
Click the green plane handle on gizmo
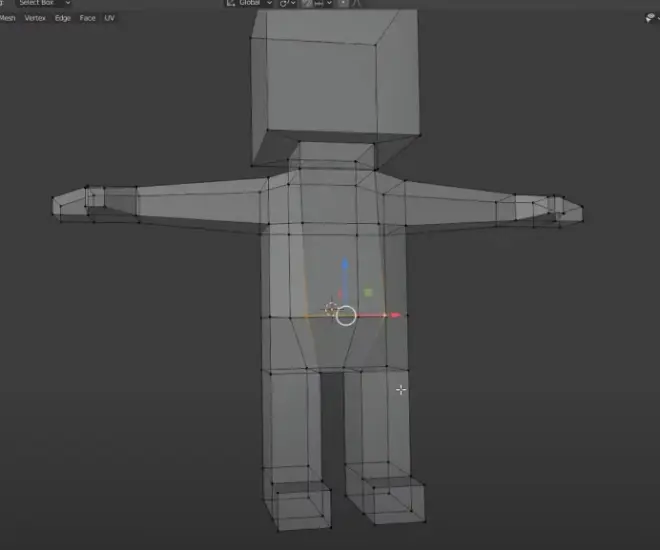pyautogui.click(x=368, y=292)
